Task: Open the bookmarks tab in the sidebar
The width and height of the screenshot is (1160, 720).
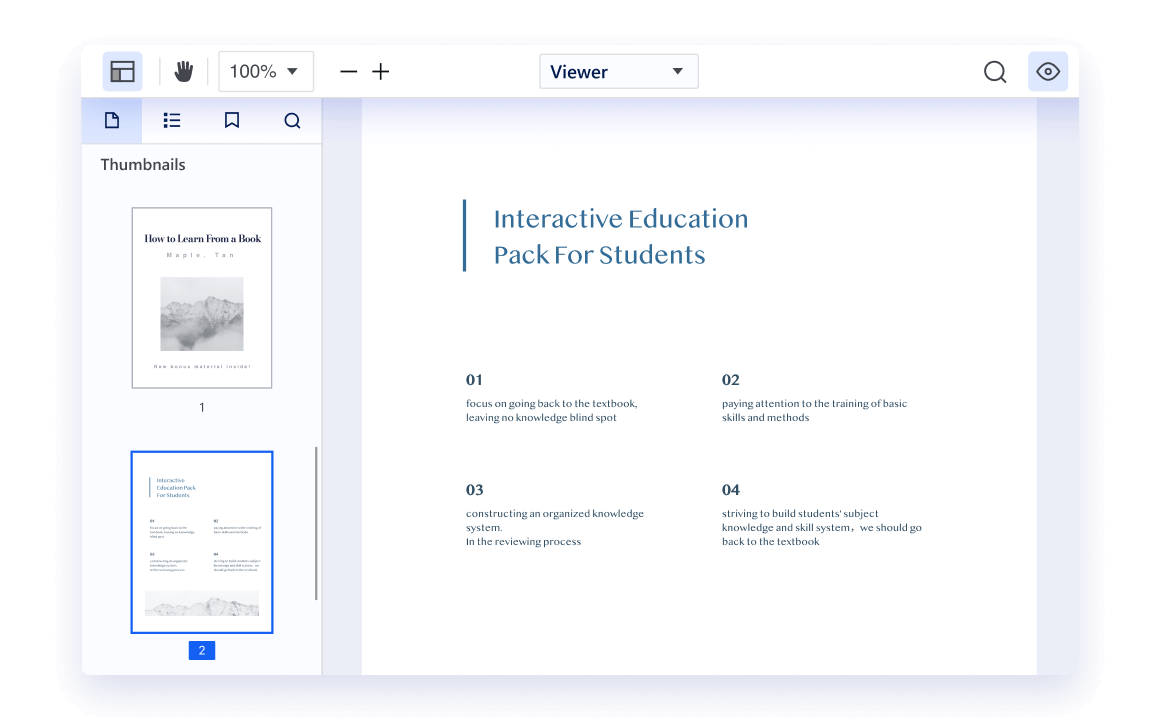Action: [232, 121]
